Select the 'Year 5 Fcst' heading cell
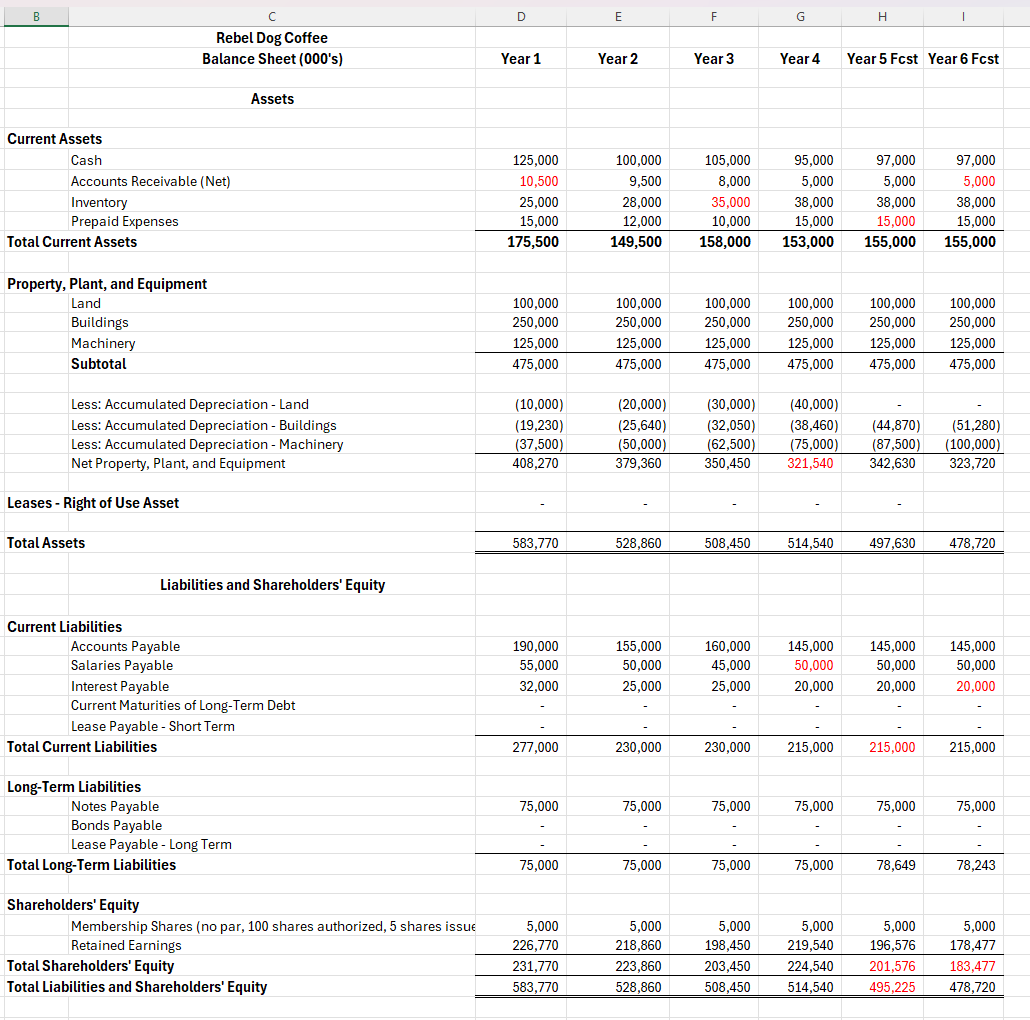The width and height of the screenshot is (1030, 1020). coord(882,59)
